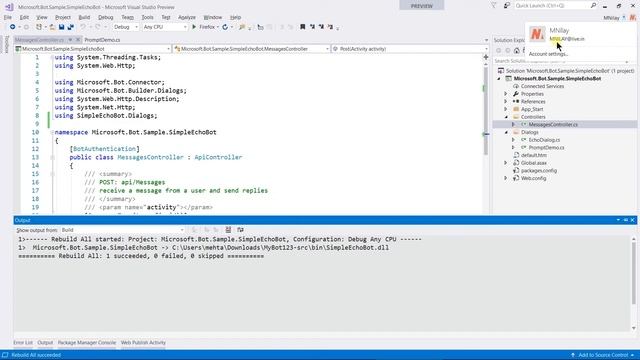The image size is (640, 360).
Task: Open the Post(Activity activity) member dropdown
Action: [x=410, y=49]
